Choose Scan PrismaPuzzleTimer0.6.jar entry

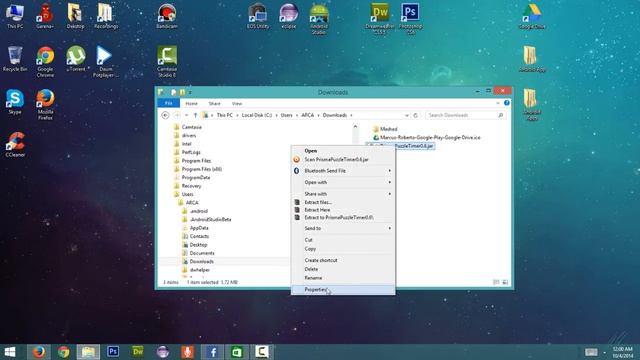click(343, 160)
